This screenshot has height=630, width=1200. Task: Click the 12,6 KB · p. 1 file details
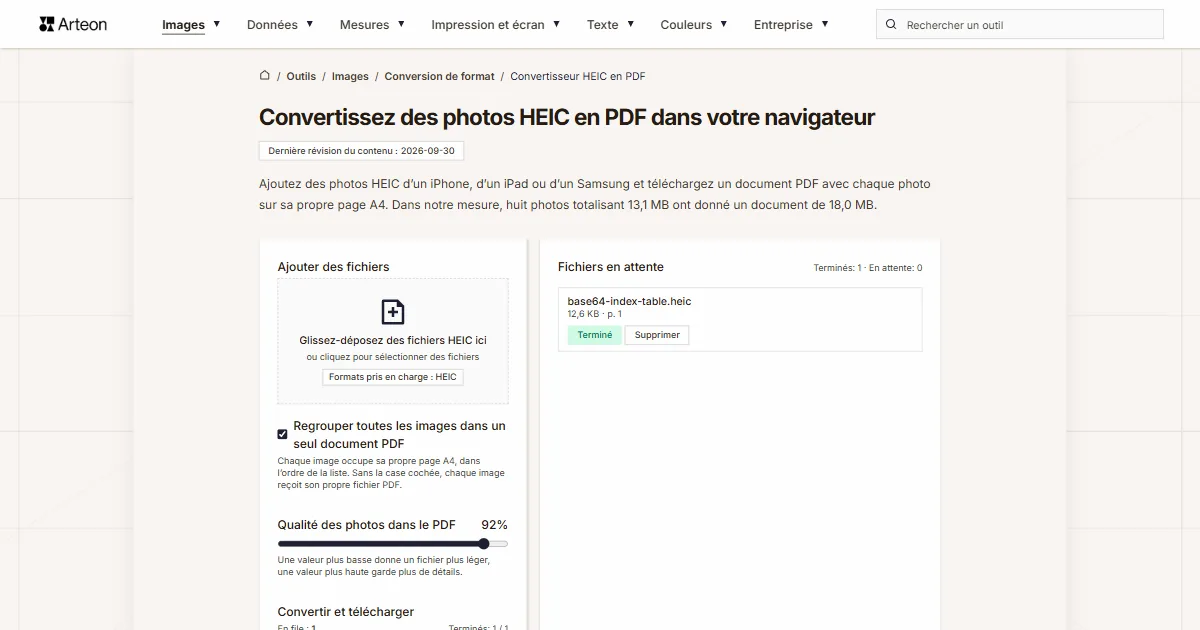[x=594, y=314]
